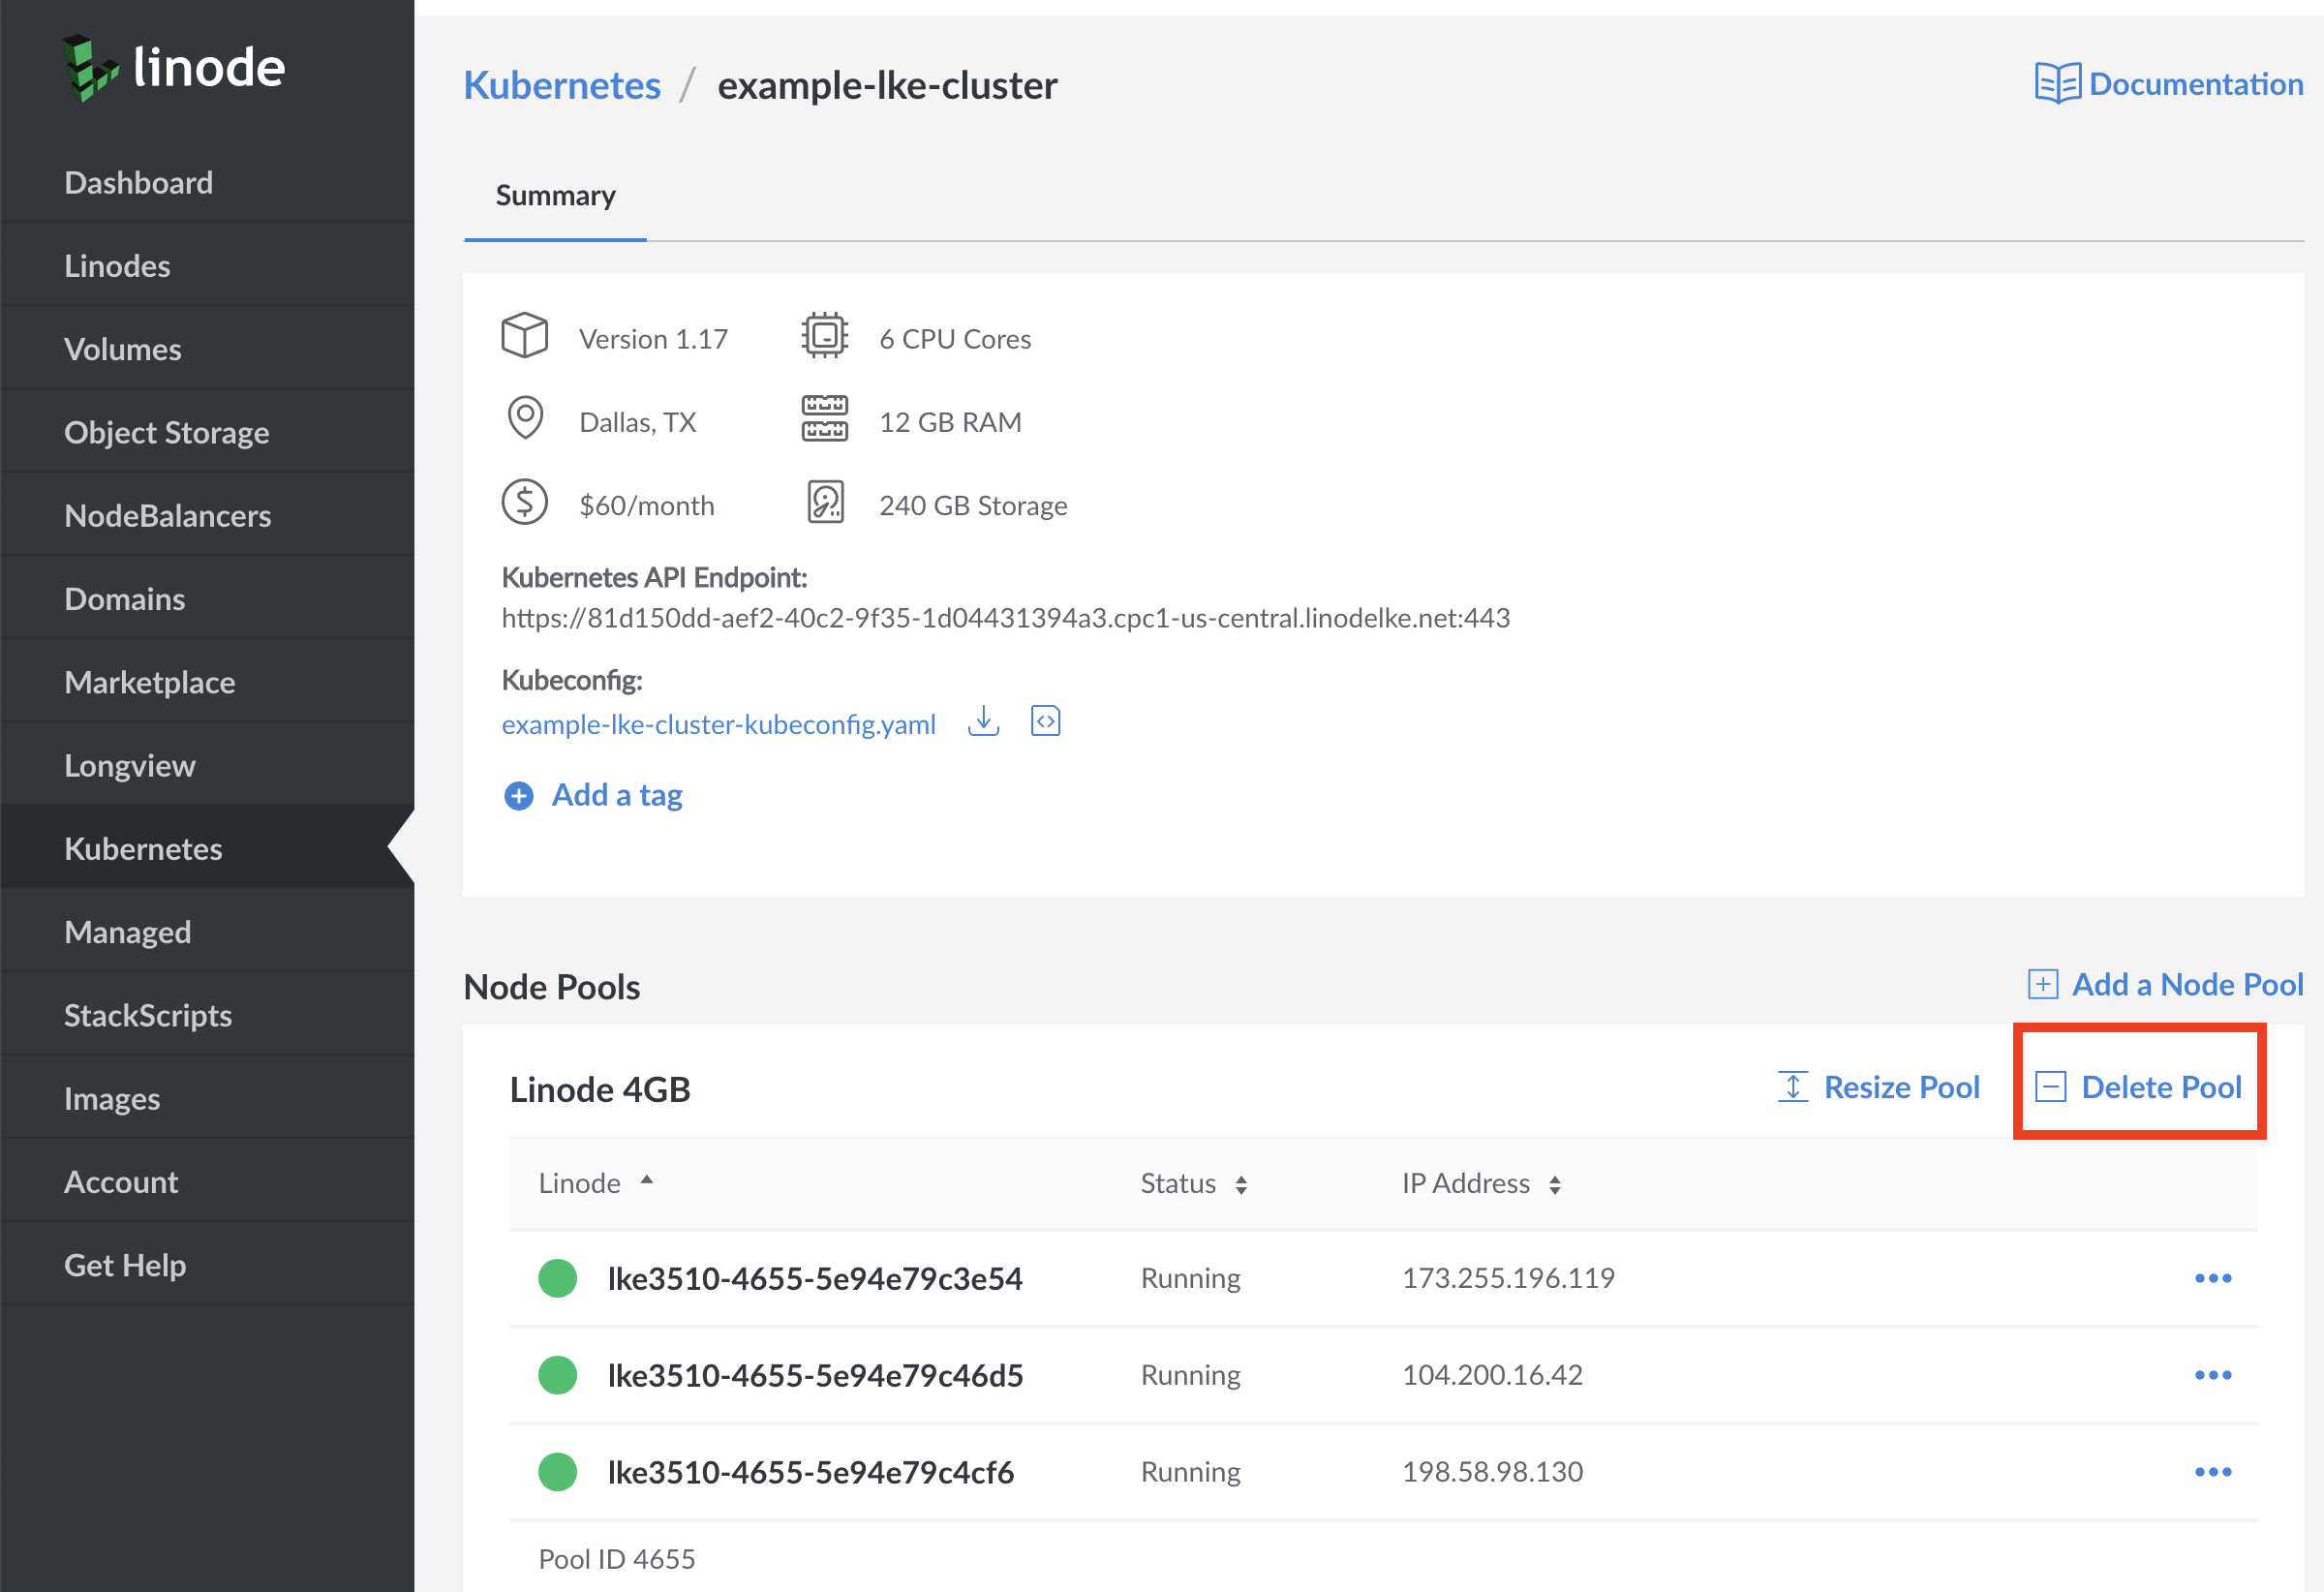Open actions menu for node lke3510-4655-5e94e79c3e54

[2212, 1278]
